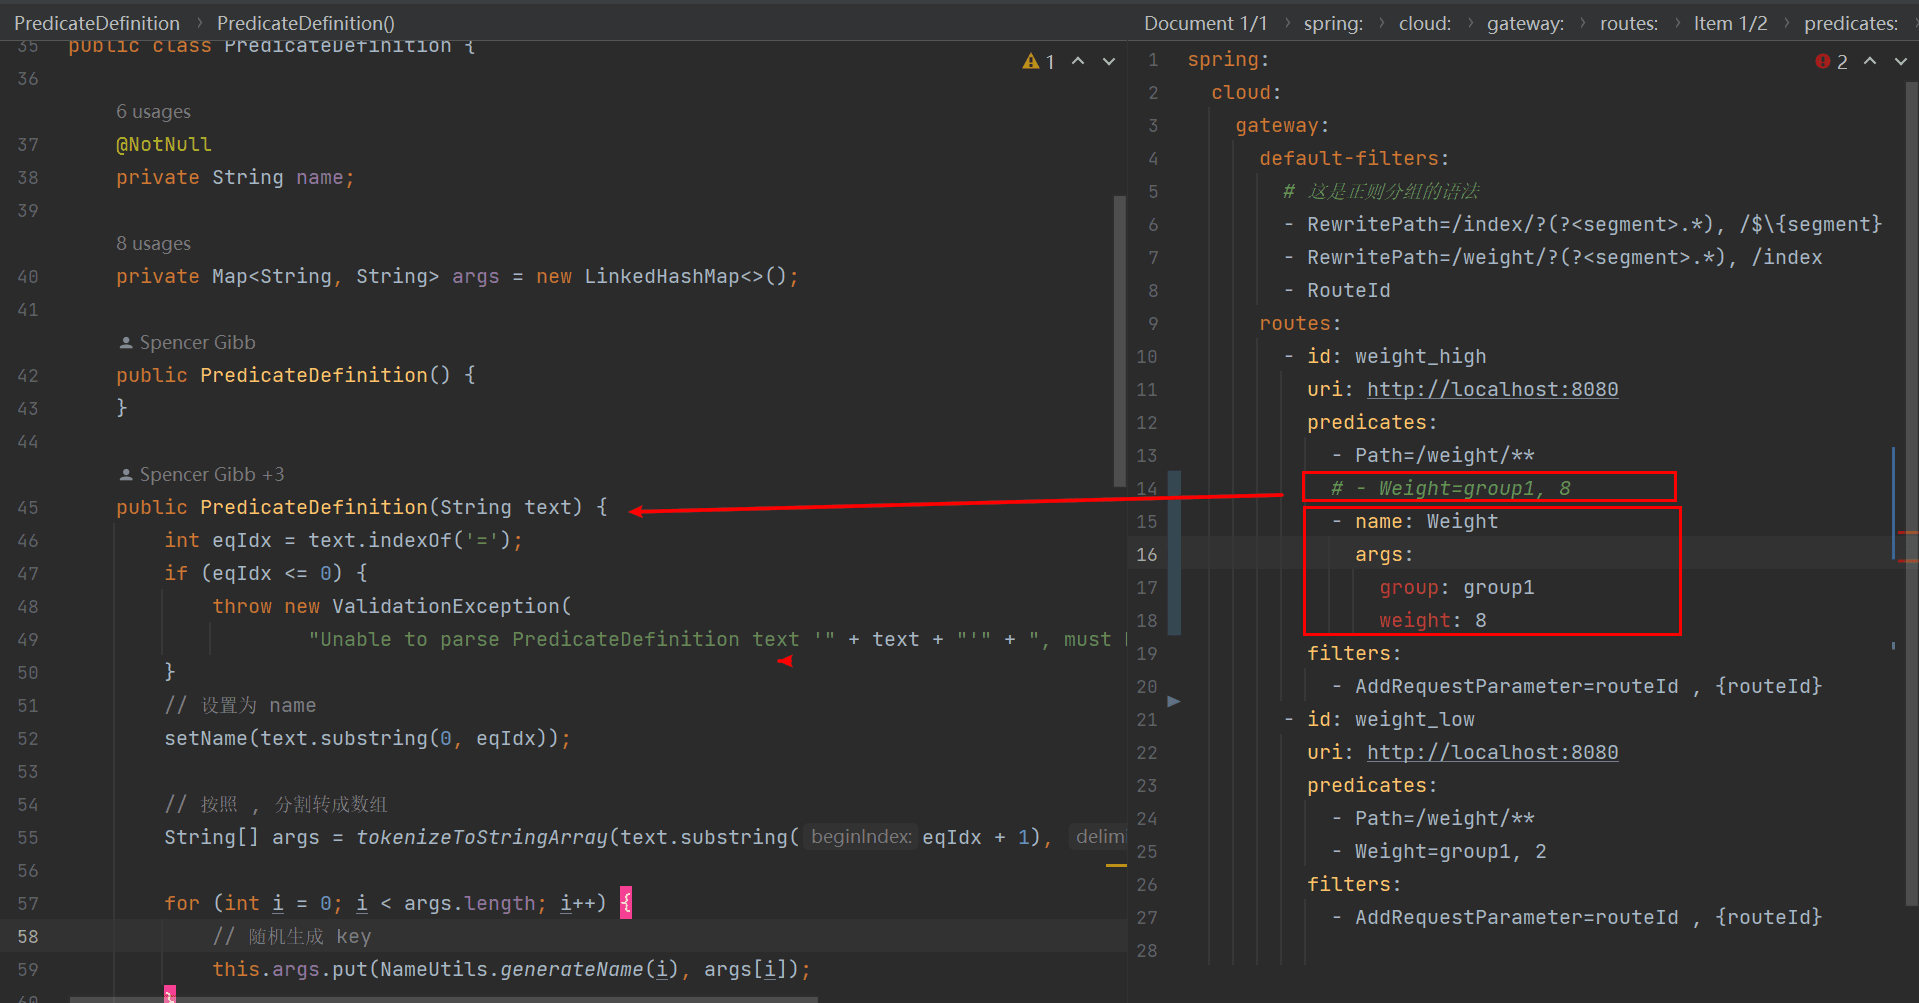Show the '8 usages' hint for args field

click(x=153, y=244)
